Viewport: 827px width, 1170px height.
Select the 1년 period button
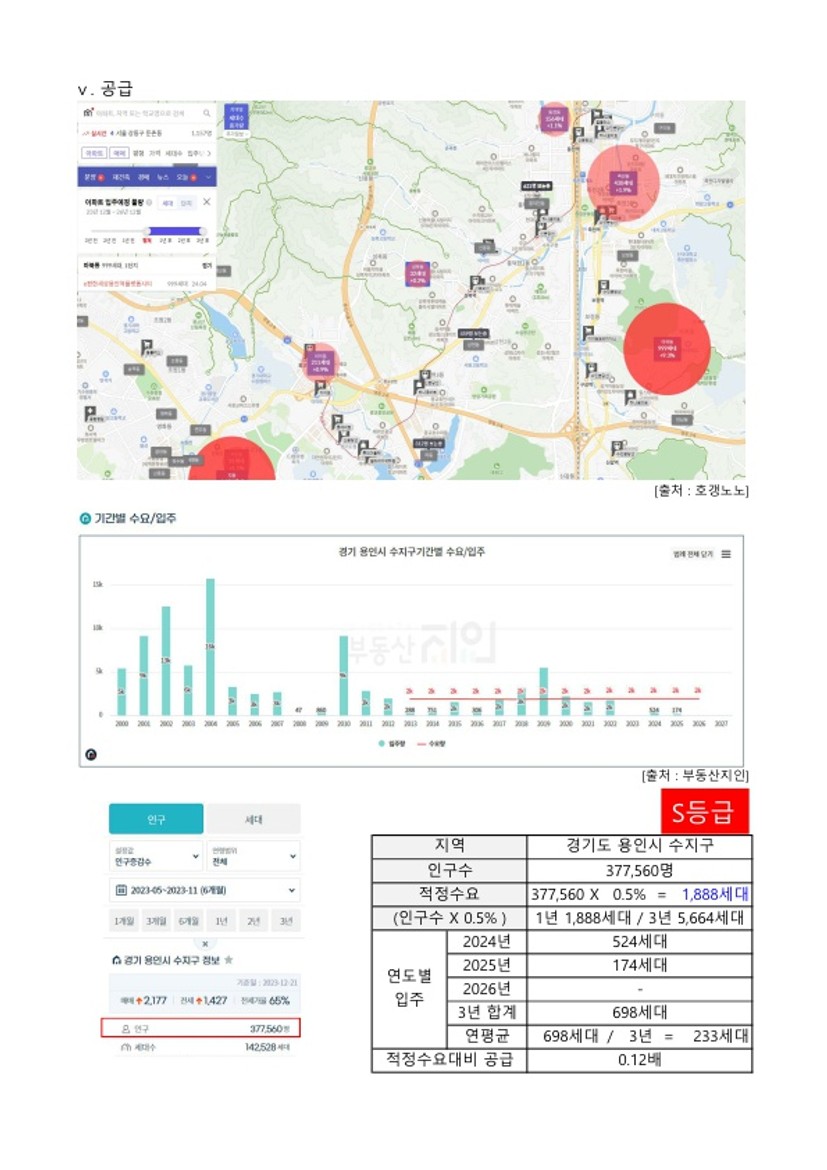tap(221, 922)
